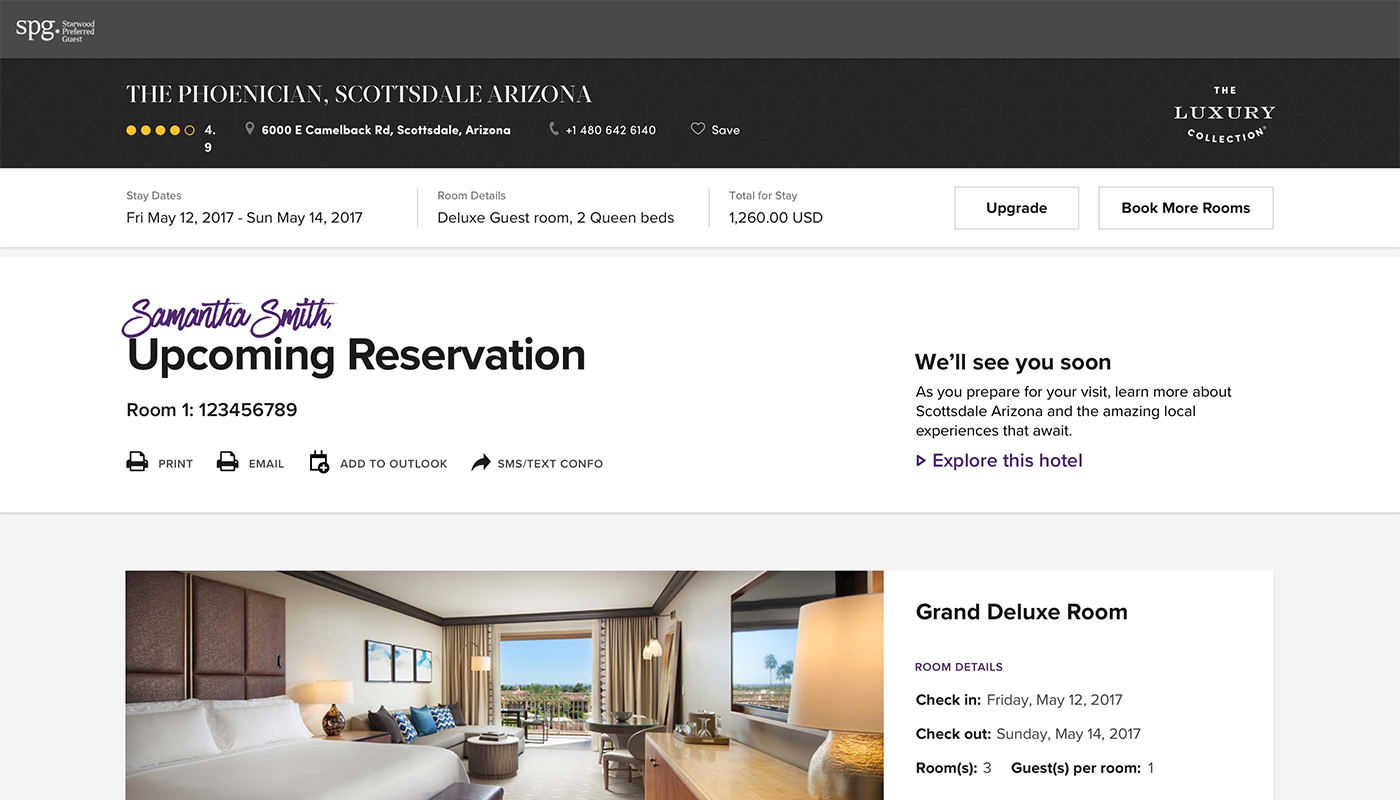Click the share arrow icon for SMS/Text Confo
The height and width of the screenshot is (800, 1400).
click(x=481, y=462)
